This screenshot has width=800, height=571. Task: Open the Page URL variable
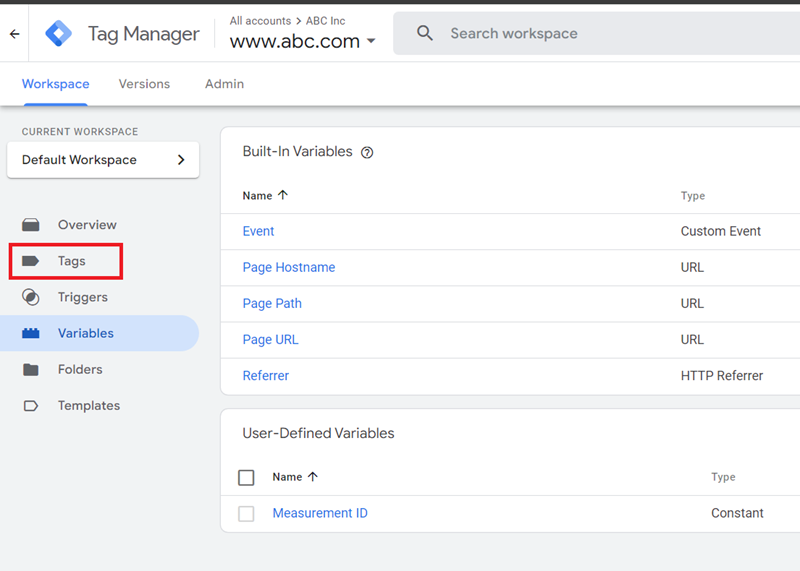pos(270,339)
